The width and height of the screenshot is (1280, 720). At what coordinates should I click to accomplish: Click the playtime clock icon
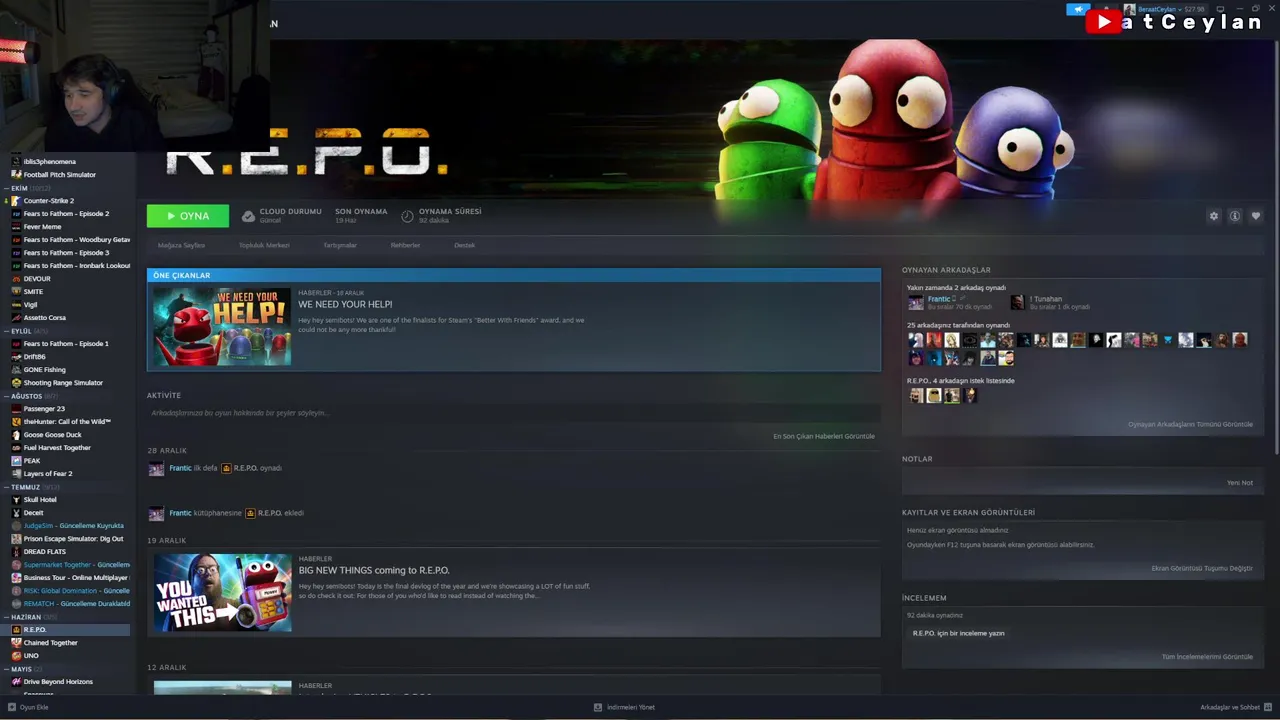[x=407, y=216]
